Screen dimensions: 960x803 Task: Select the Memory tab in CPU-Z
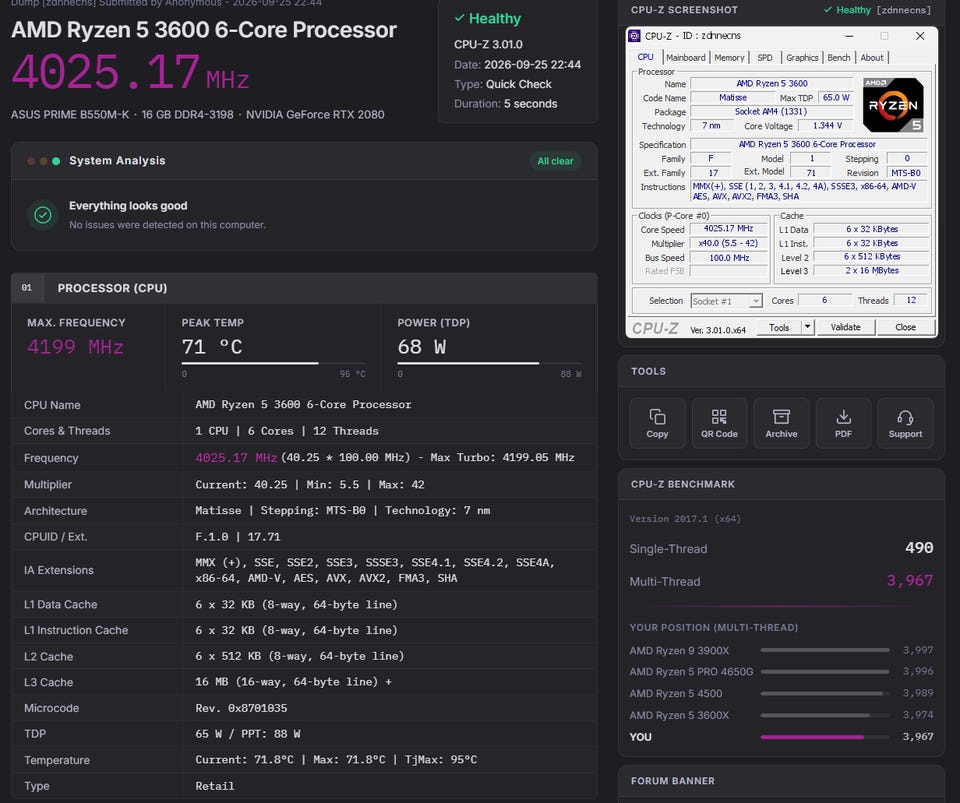tap(729, 58)
